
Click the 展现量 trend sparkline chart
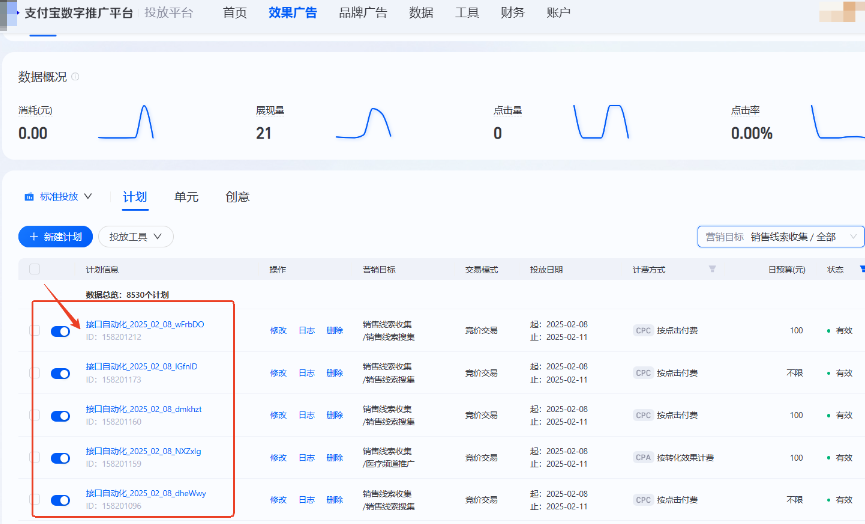coord(364,122)
